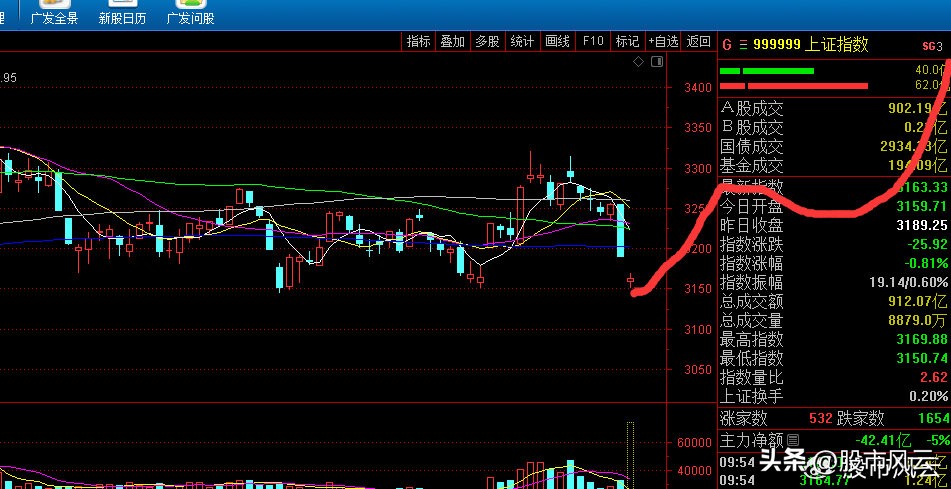Open the 叠加 overlay menu

[x=452, y=41]
